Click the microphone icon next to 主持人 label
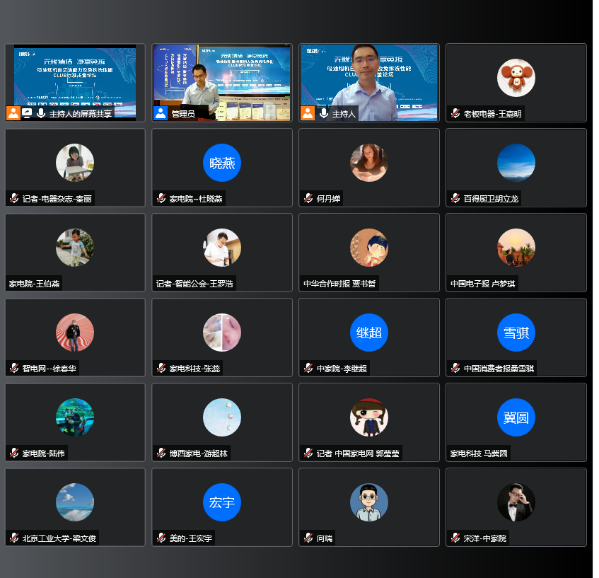Image resolution: width=599 pixels, height=578 pixels. [324, 113]
